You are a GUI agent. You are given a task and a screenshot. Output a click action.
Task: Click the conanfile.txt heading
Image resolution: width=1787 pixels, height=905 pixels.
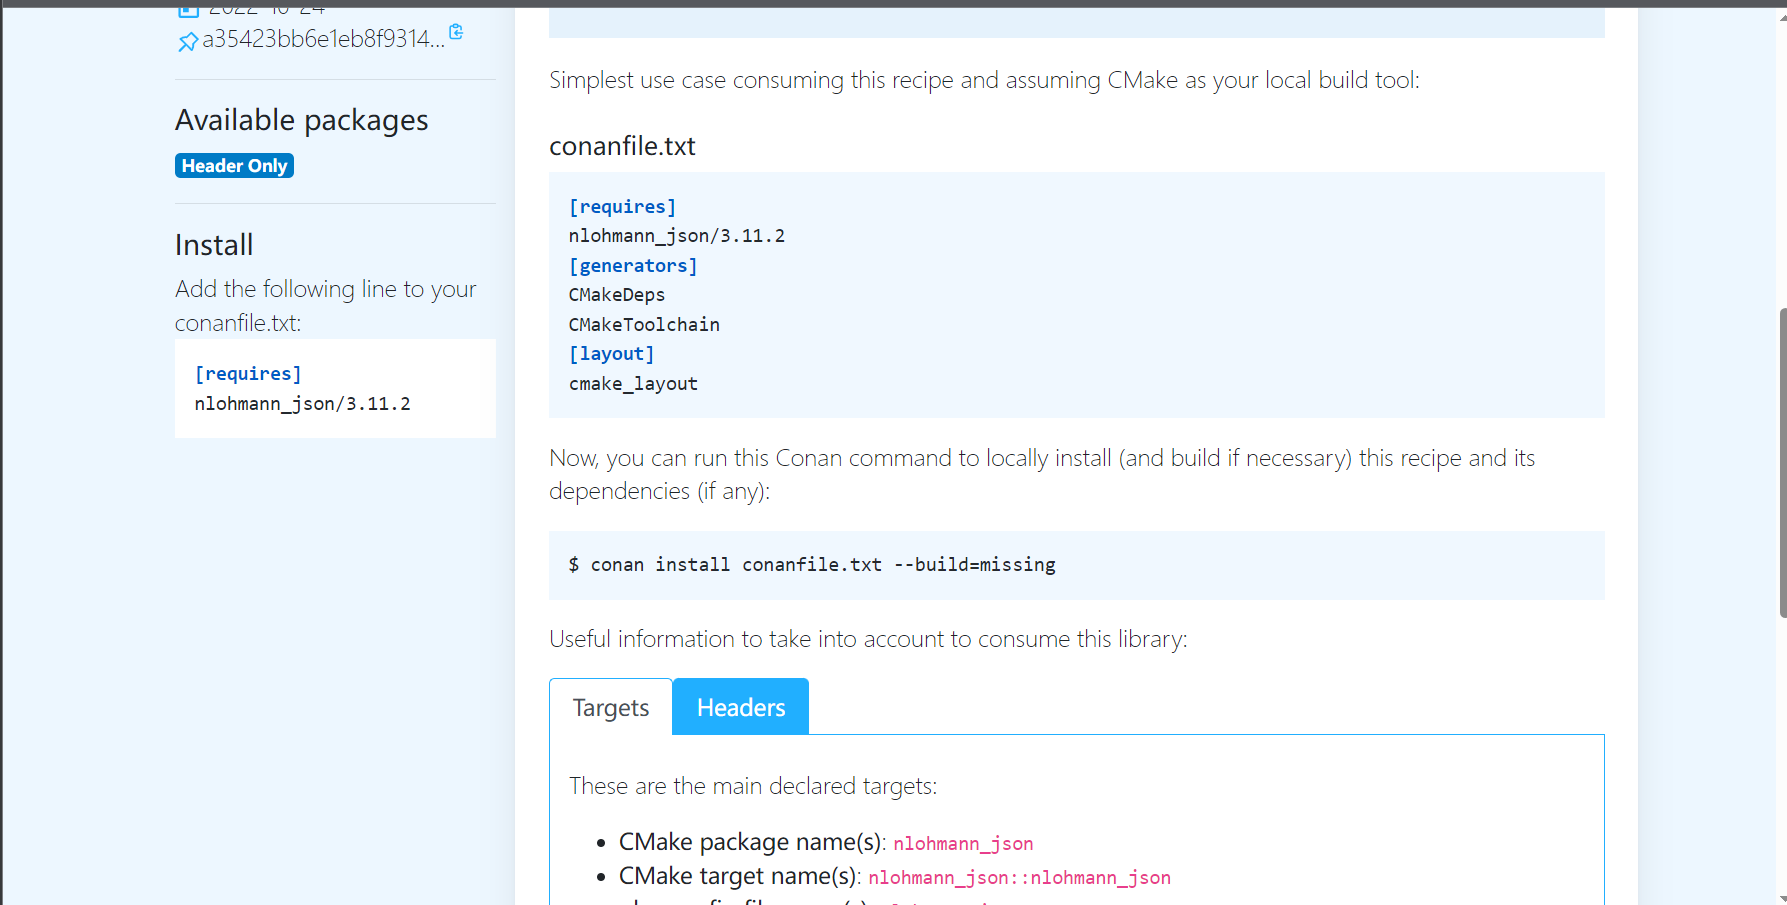622,145
